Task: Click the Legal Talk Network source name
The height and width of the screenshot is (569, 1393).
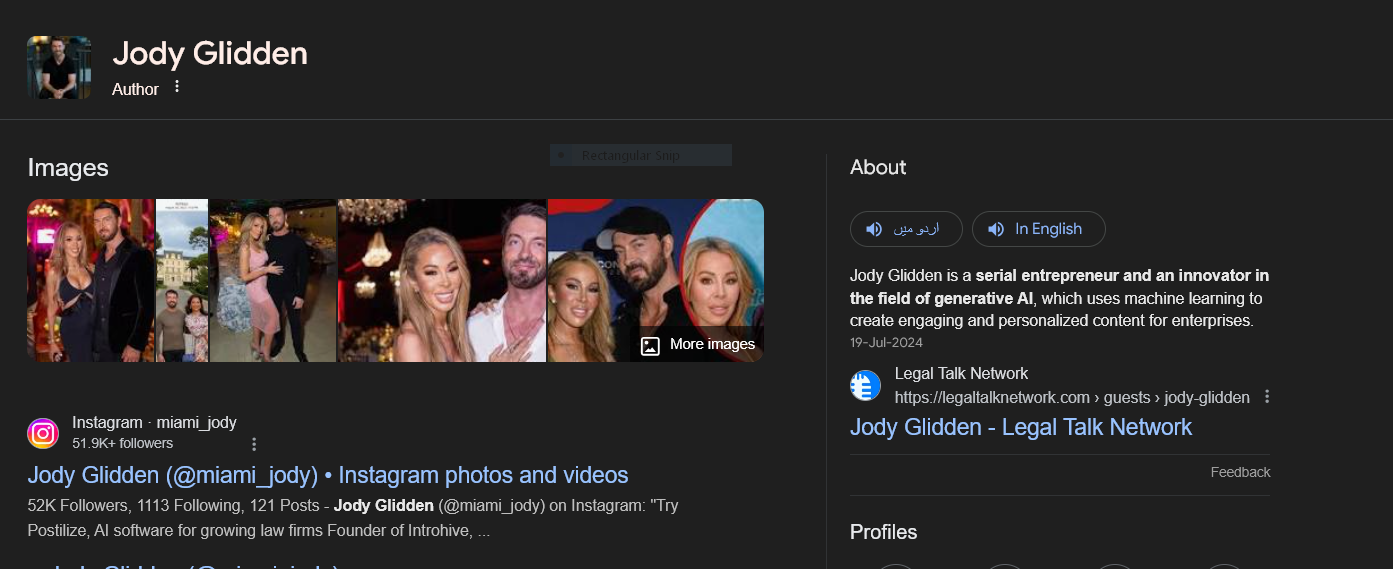Action: click(961, 373)
